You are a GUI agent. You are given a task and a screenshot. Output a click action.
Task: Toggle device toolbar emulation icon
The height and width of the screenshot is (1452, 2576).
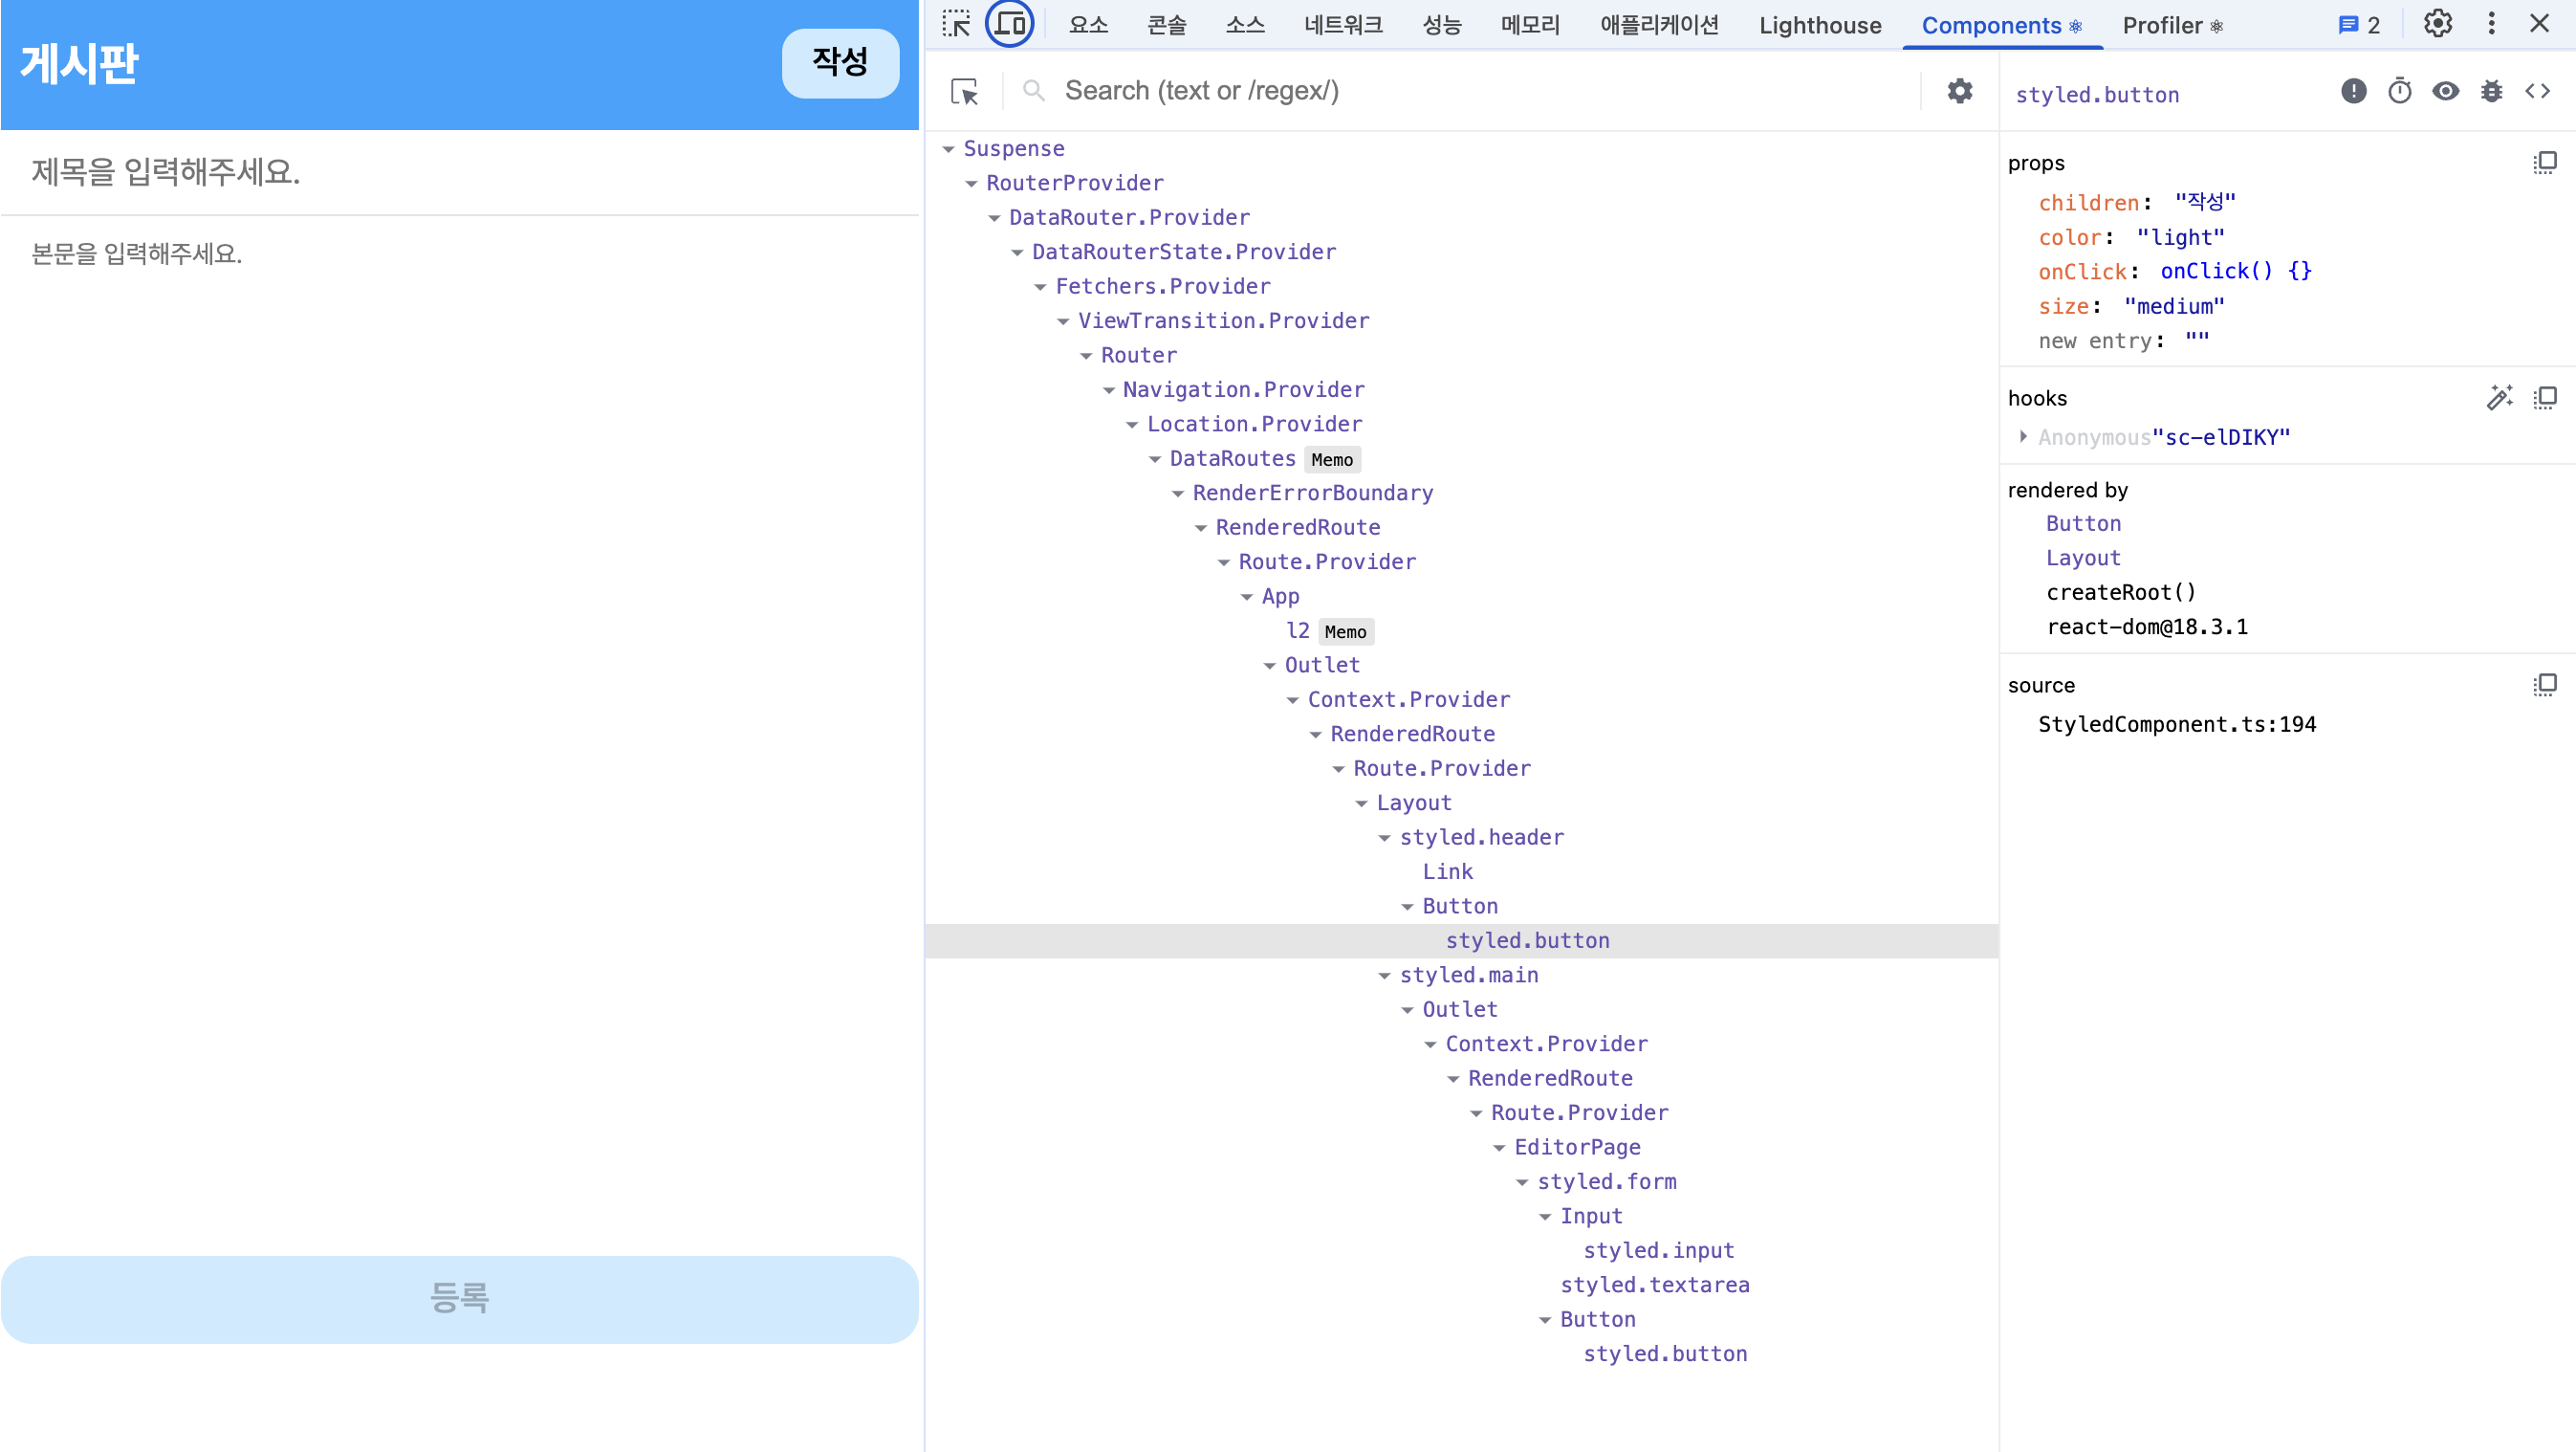[1010, 24]
